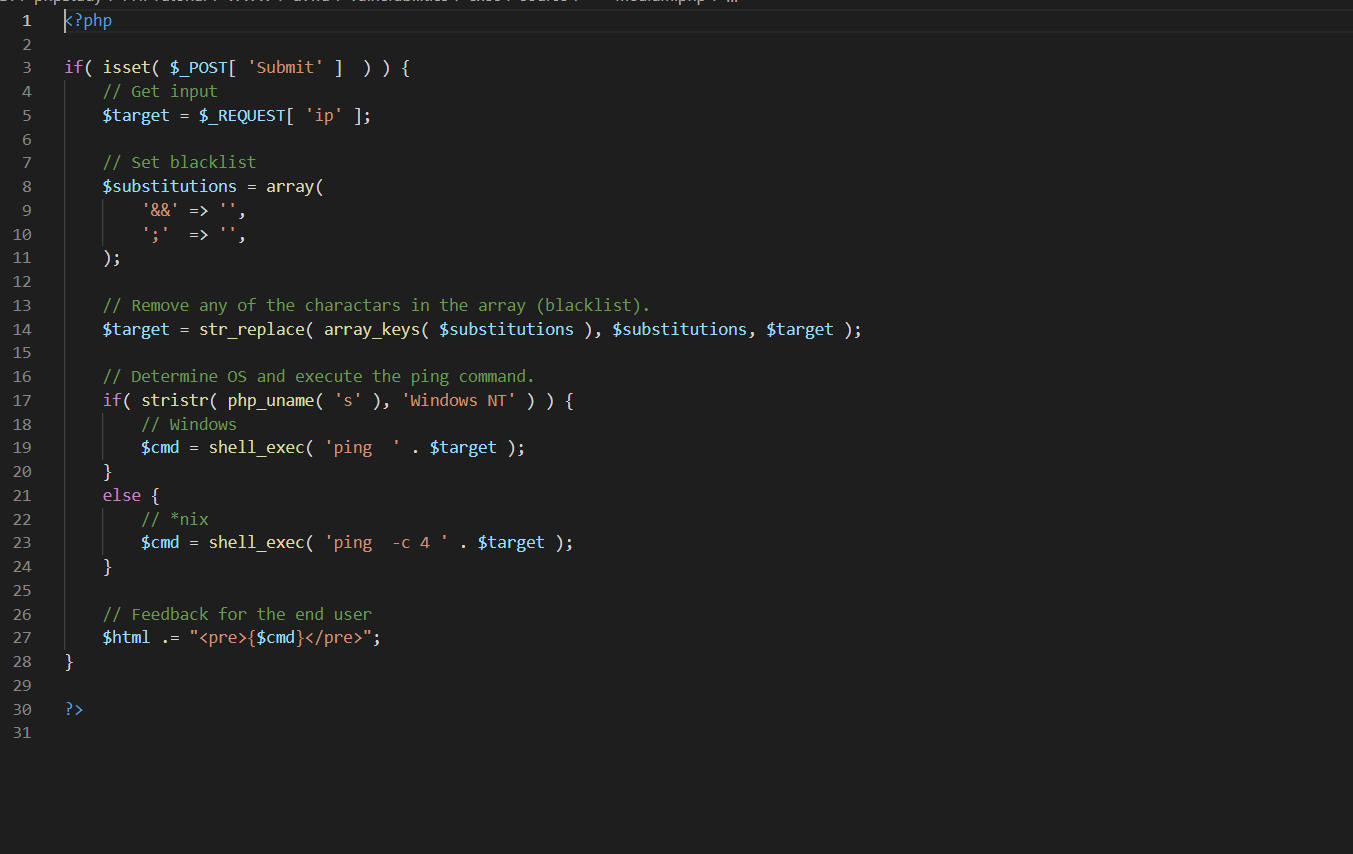Click the else keyword on line 21
Image resolution: width=1353 pixels, height=854 pixels.
tap(121, 495)
